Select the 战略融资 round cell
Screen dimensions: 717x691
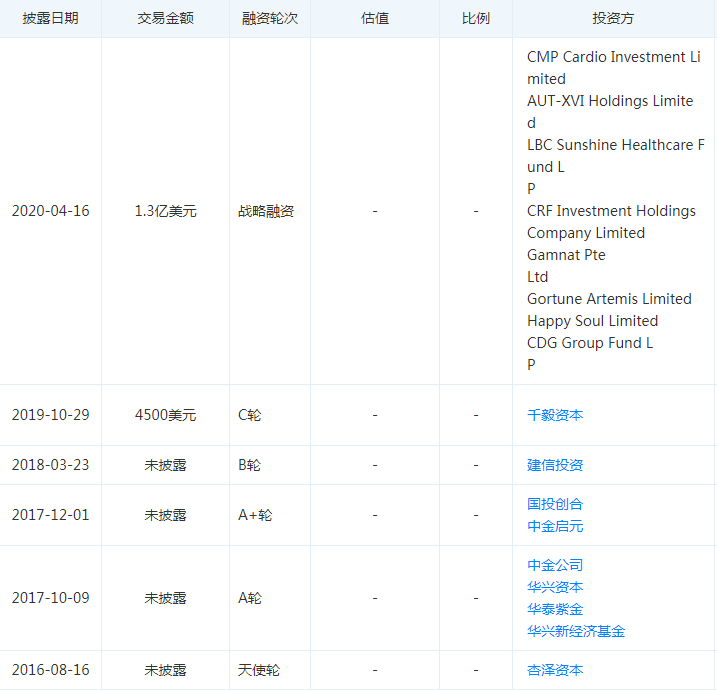pos(266,211)
